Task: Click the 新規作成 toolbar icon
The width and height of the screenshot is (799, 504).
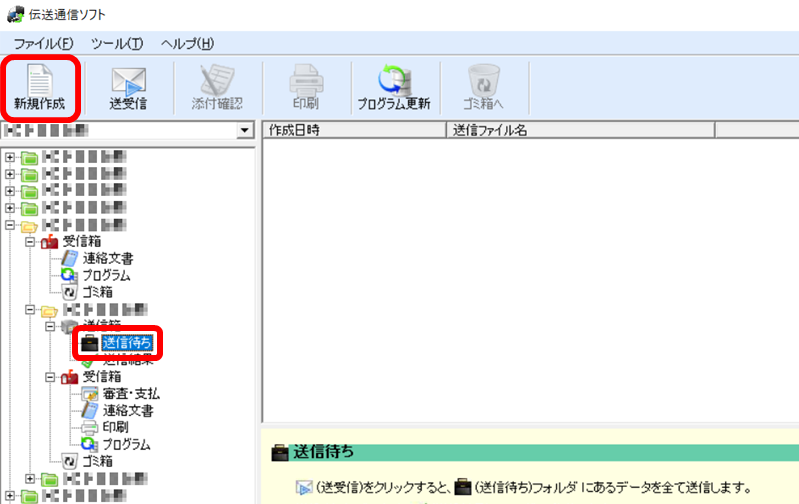Action: [41, 87]
